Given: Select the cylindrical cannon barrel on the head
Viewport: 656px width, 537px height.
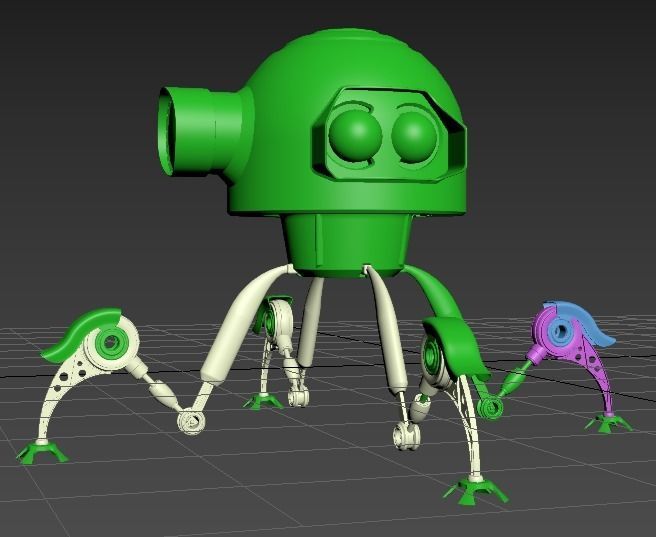Looking at the screenshot, I should tap(201, 130).
